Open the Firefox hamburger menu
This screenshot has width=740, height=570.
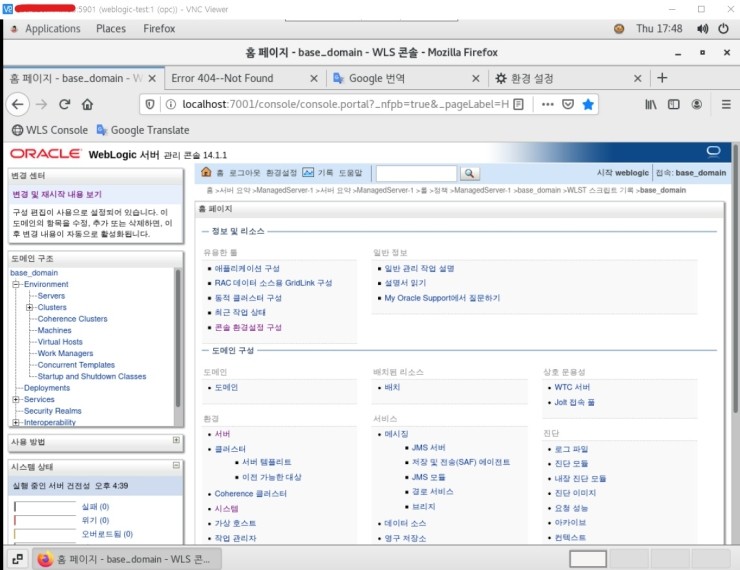[726, 104]
